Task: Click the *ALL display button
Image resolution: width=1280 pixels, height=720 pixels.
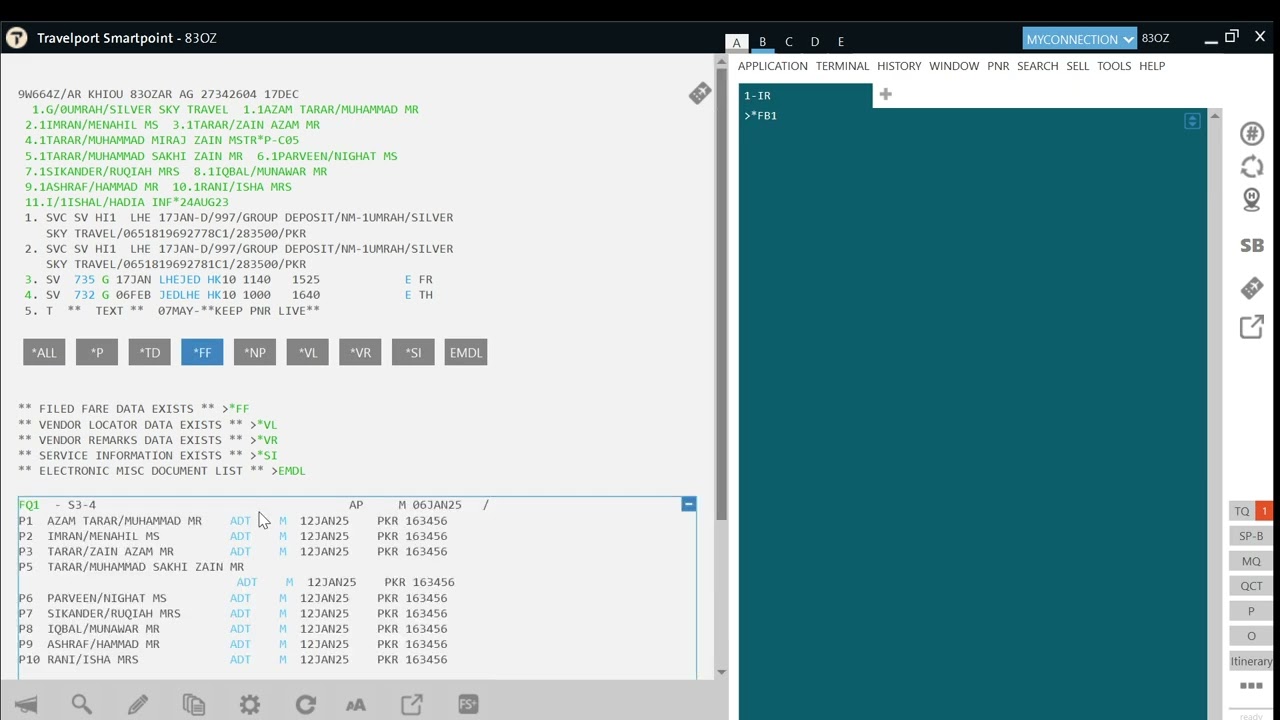Action: click(44, 352)
